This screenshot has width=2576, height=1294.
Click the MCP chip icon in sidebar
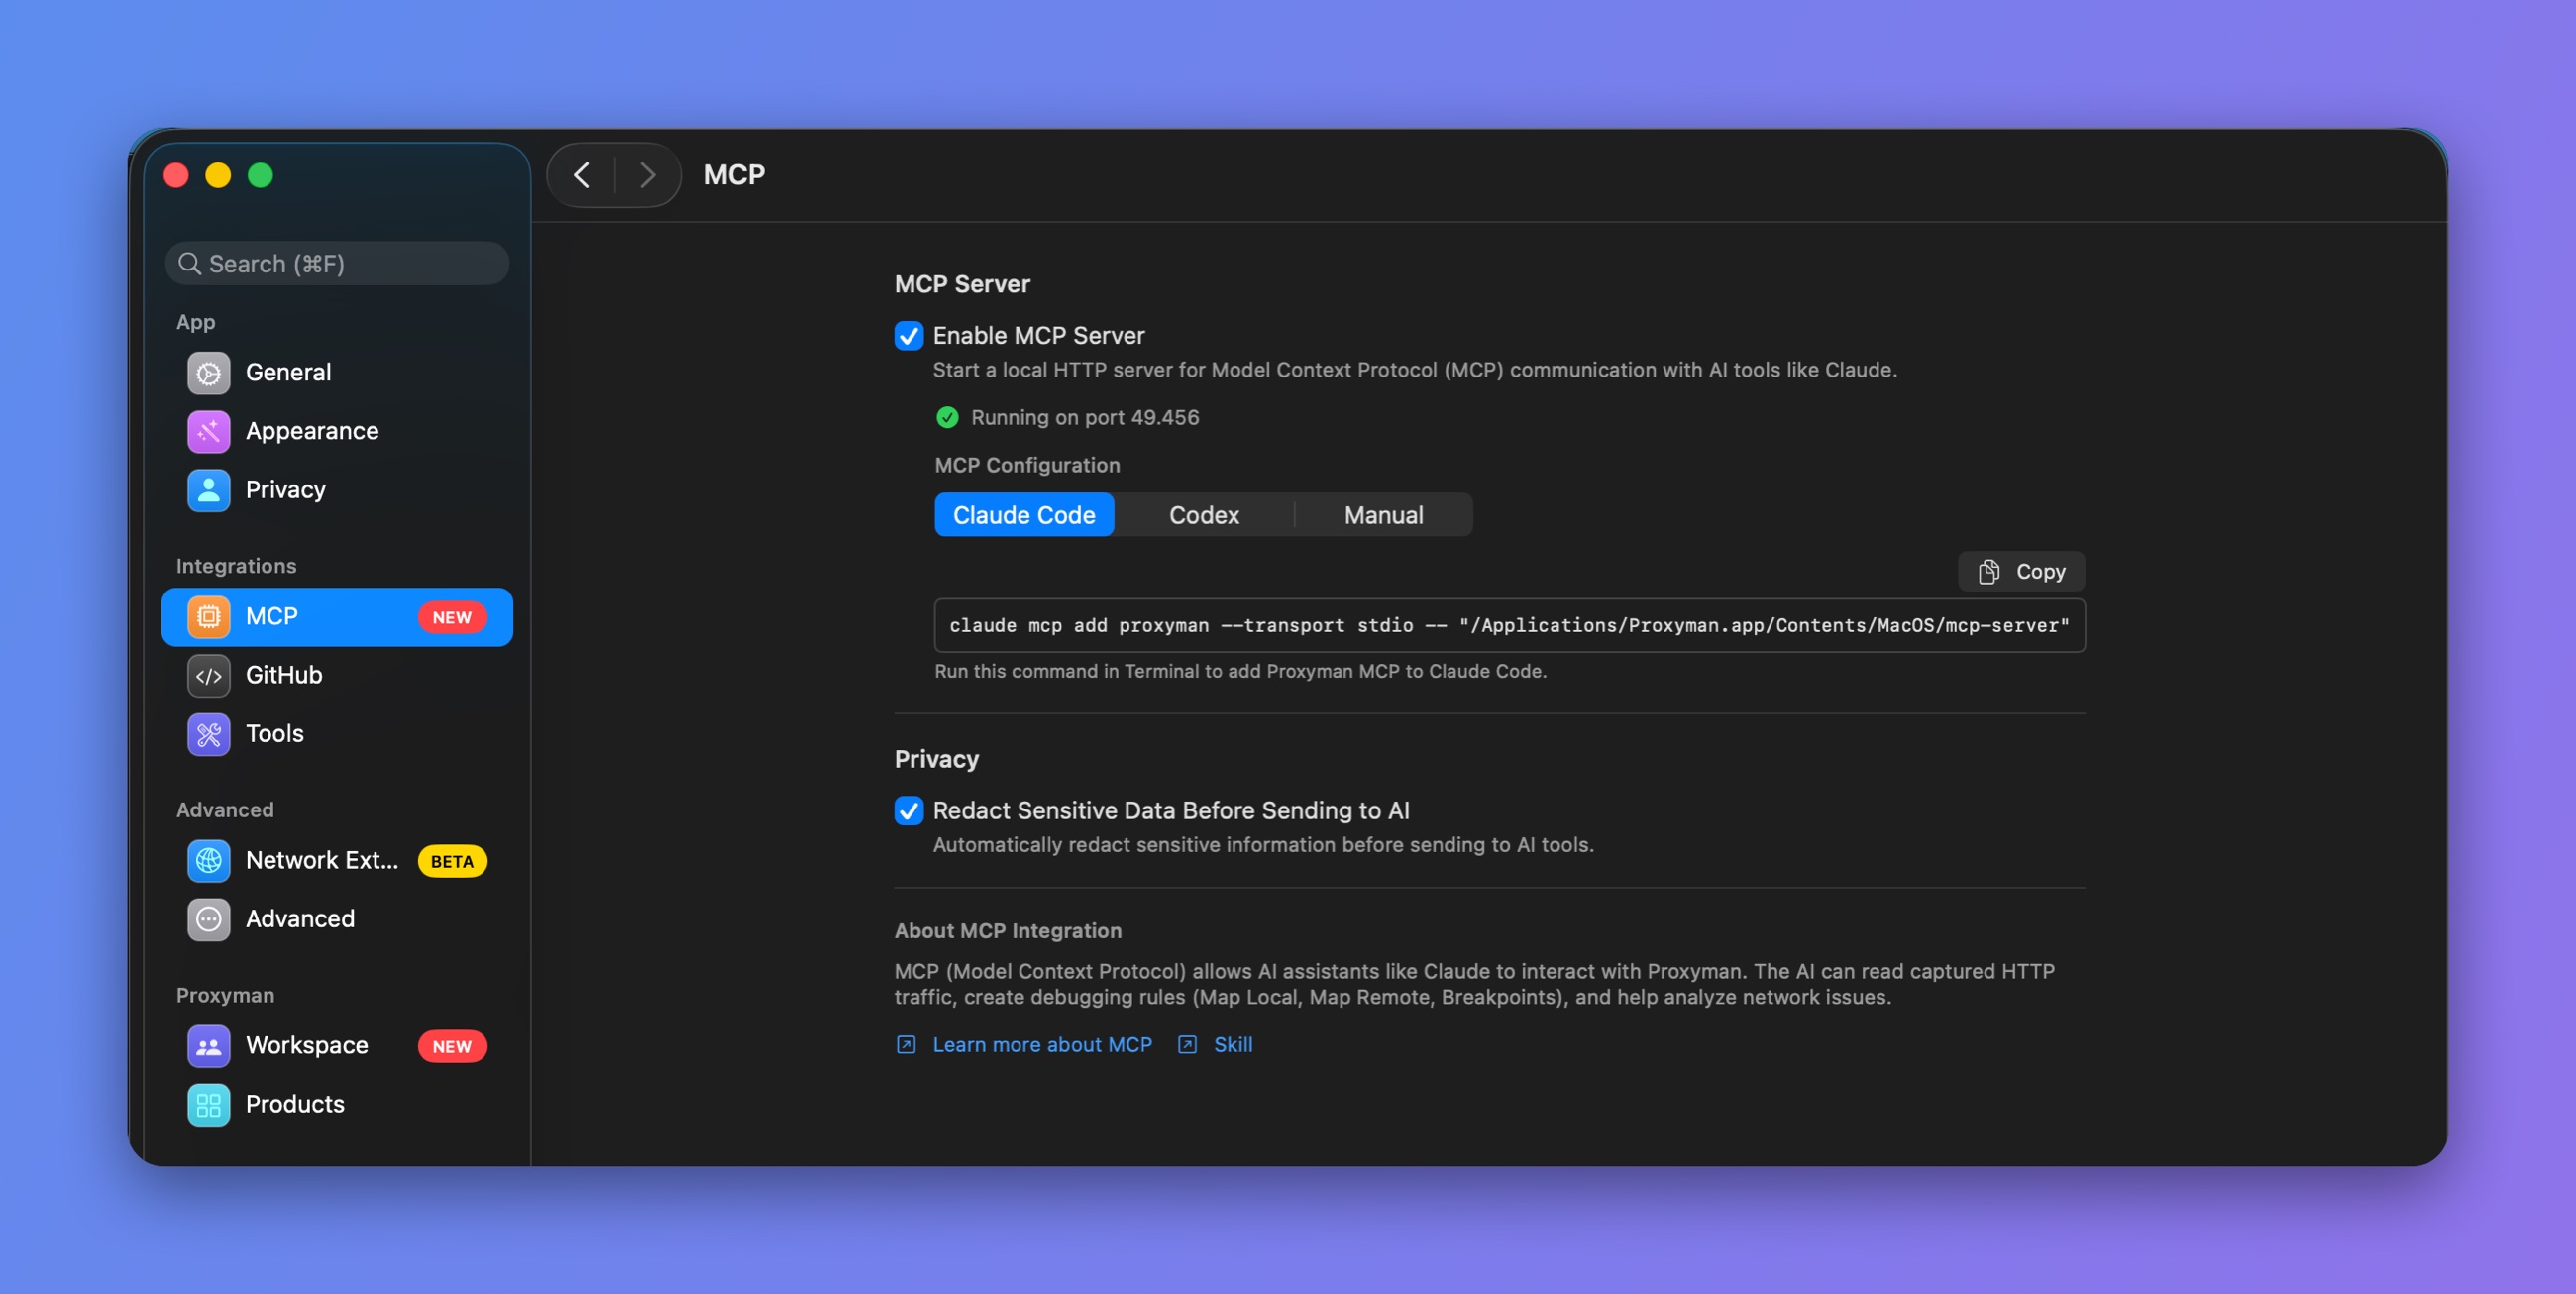tap(208, 617)
